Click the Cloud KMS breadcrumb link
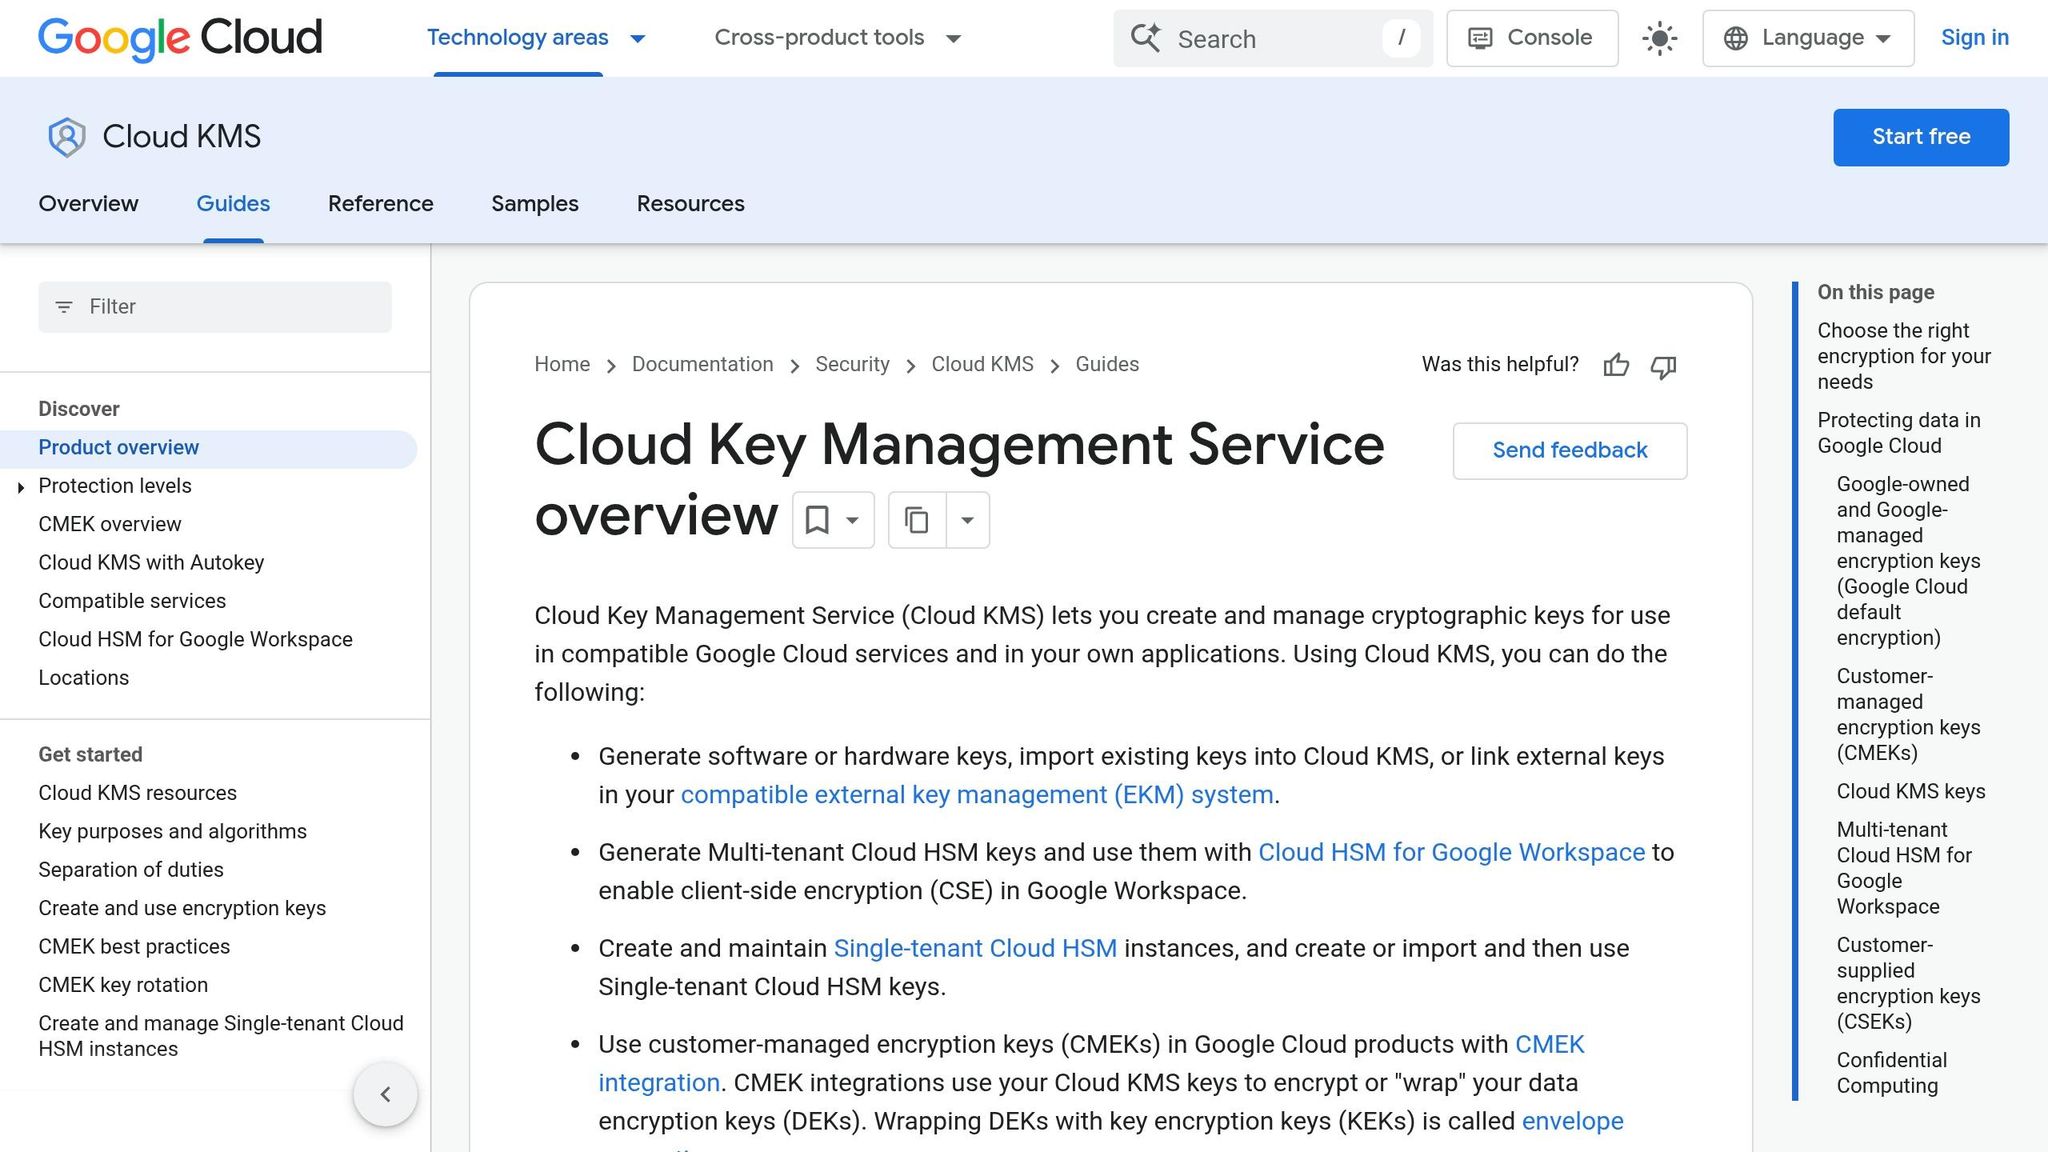The image size is (2048, 1152). tap(982, 365)
